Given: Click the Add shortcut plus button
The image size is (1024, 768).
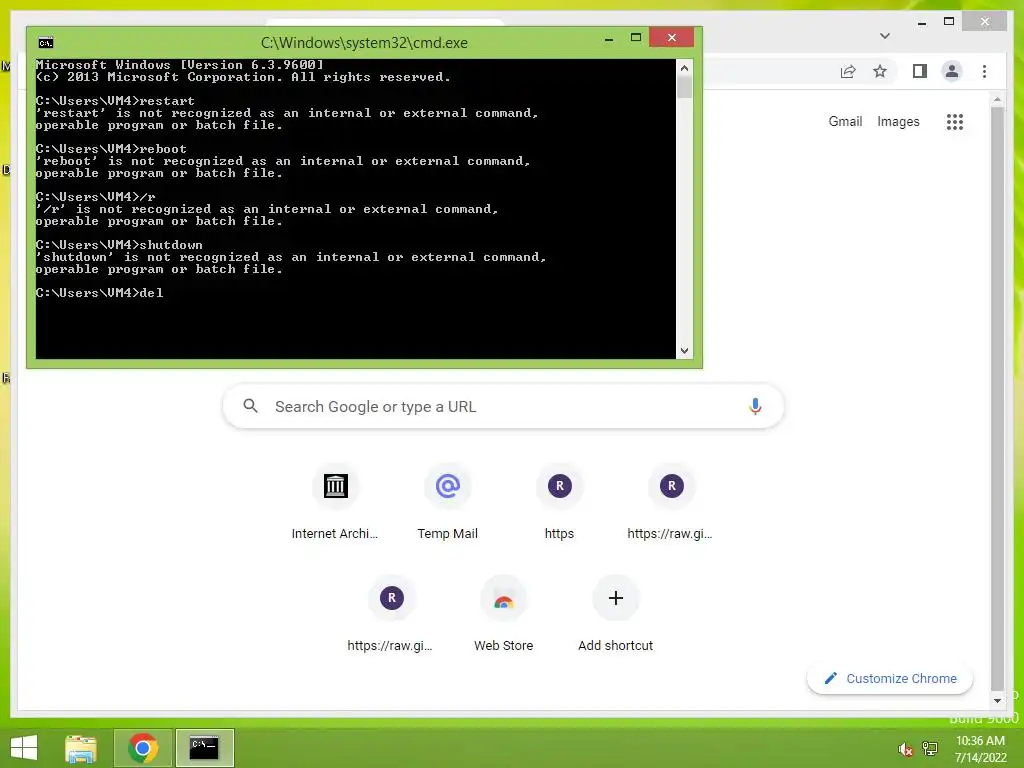Looking at the screenshot, I should [x=615, y=598].
